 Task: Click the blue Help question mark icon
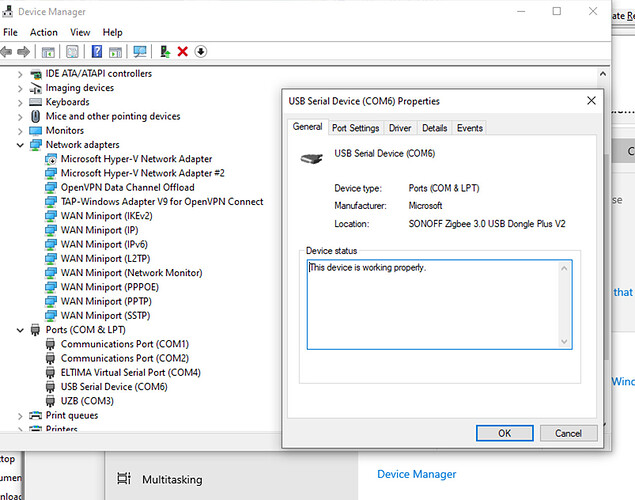[x=97, y=51]
